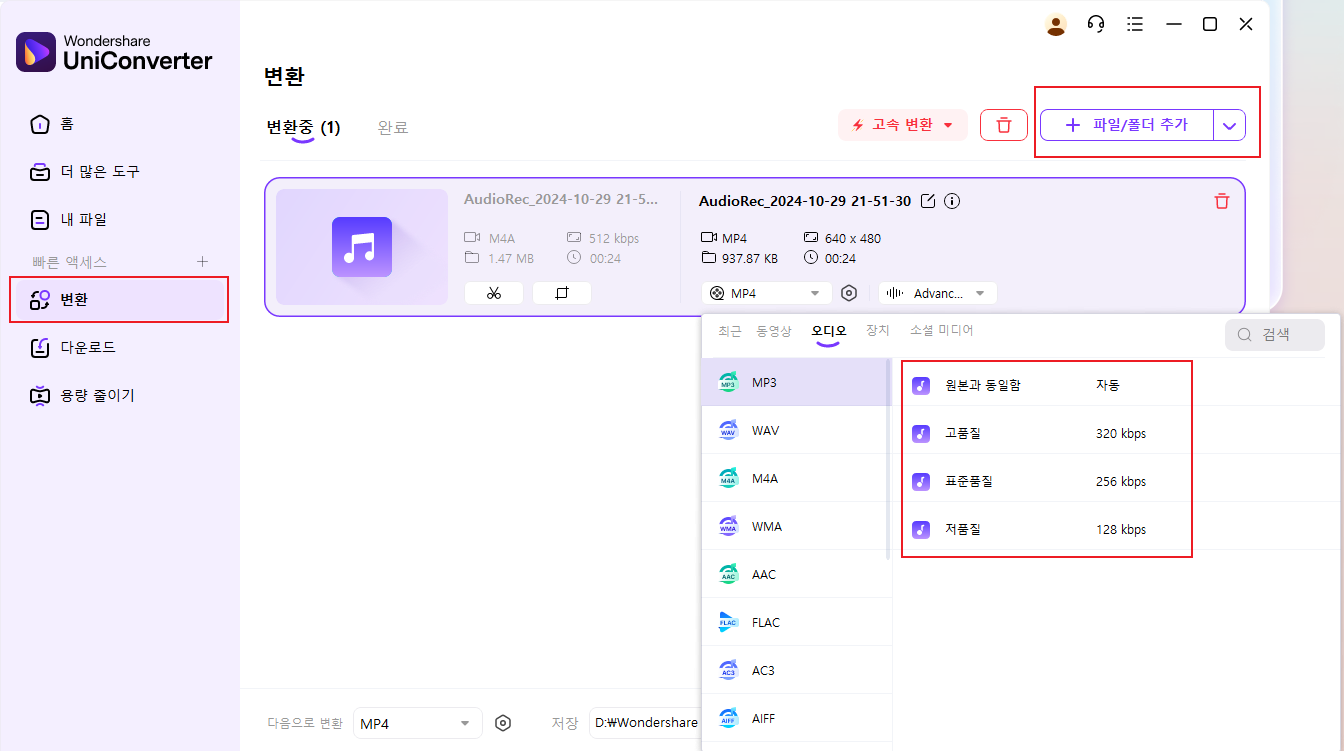The image size is (1344, 751).
Task: Click the scissors trim icon
Action: [x=494, y=293]
